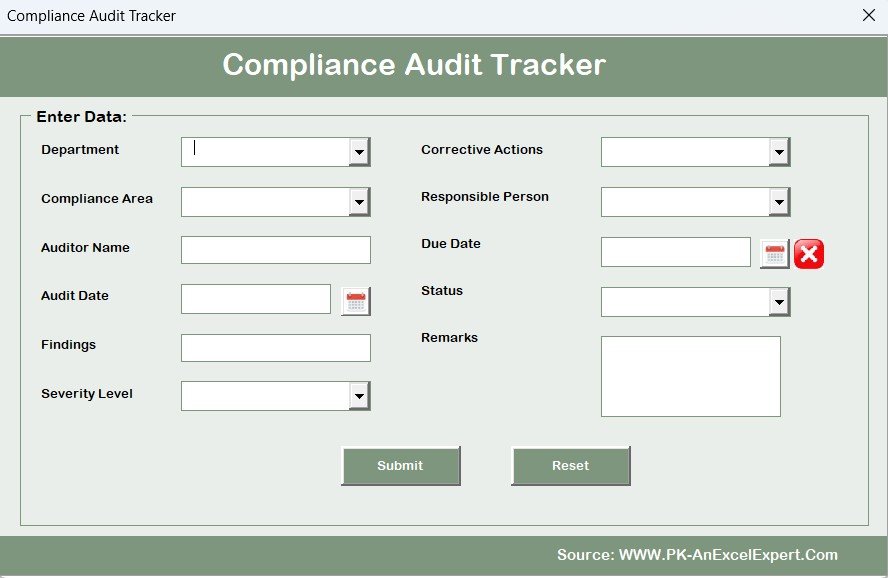Open the Due Date calendar picker
Viewport: 888px width, 578px height.
[774, 254]
